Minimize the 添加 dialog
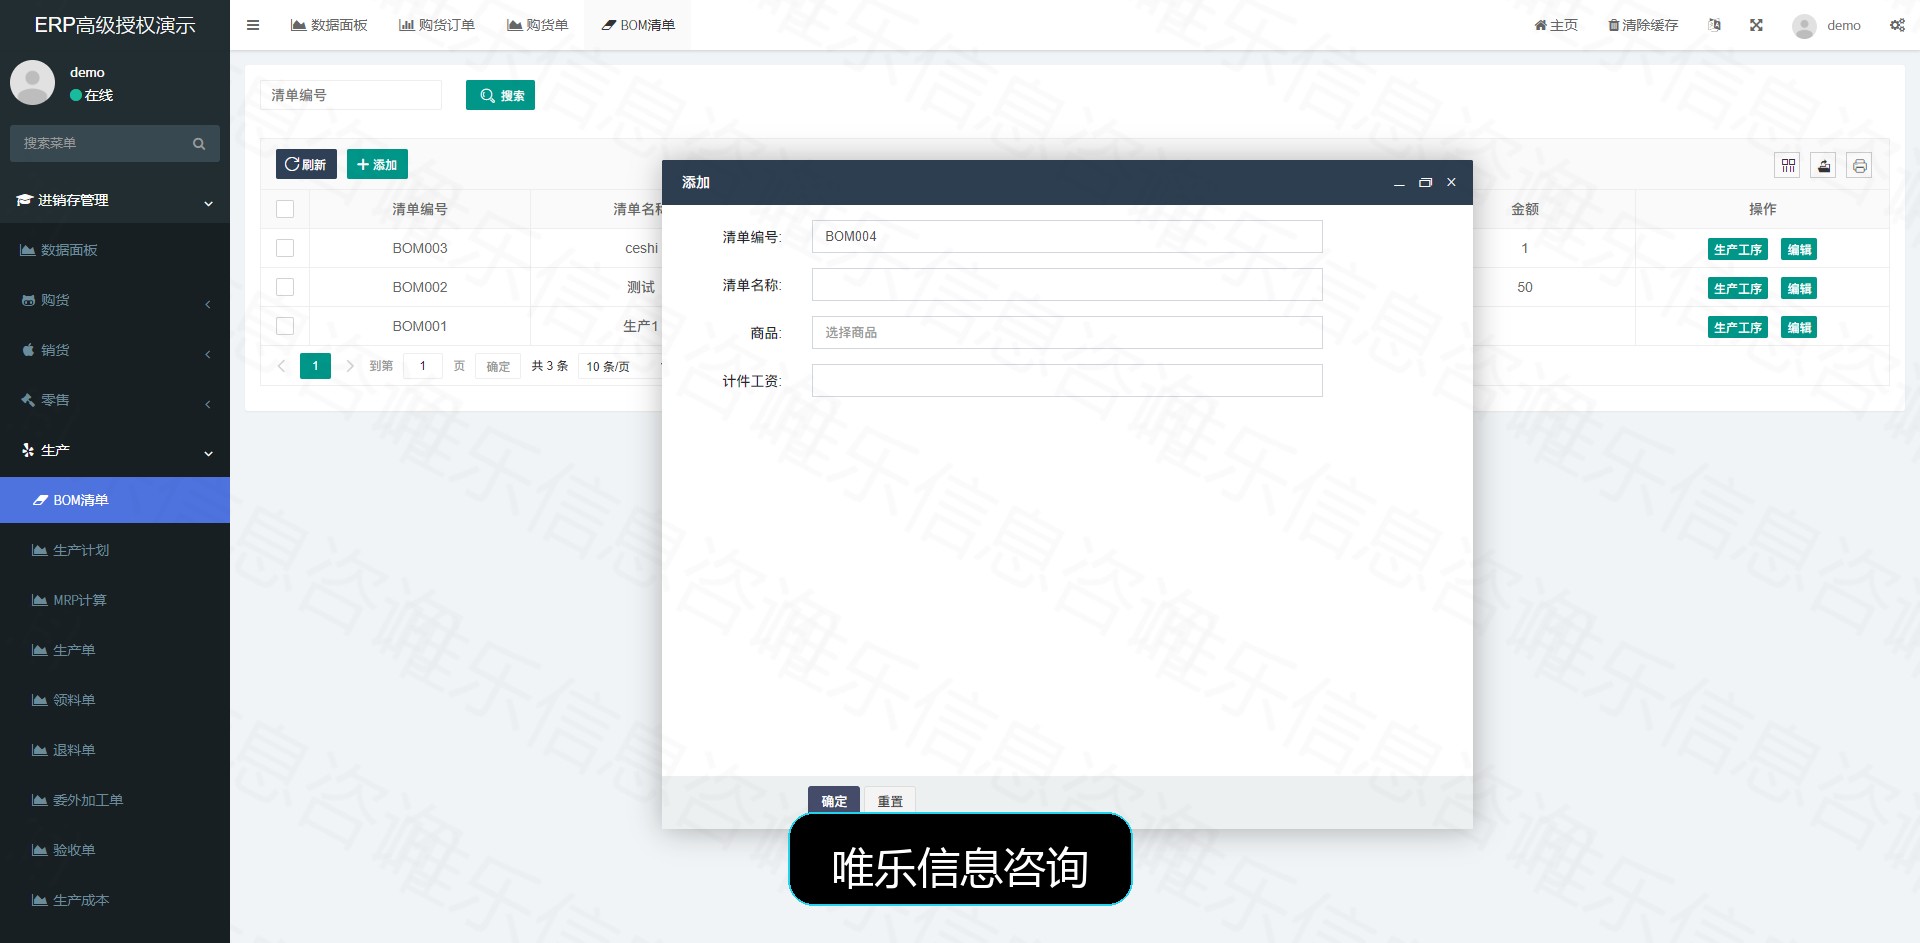This screenshot has width=1920, height=943. point(1399,183)
